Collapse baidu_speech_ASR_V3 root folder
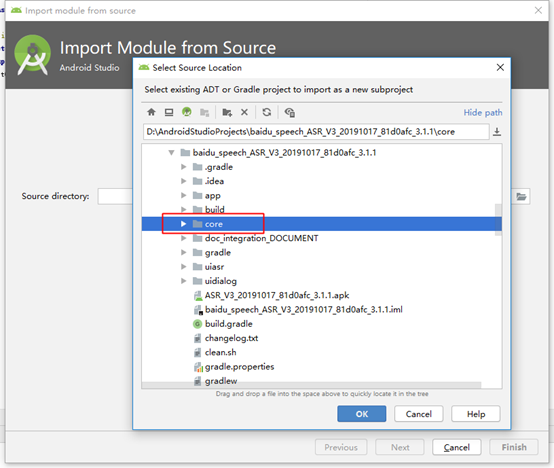 [x=171, y=153]
